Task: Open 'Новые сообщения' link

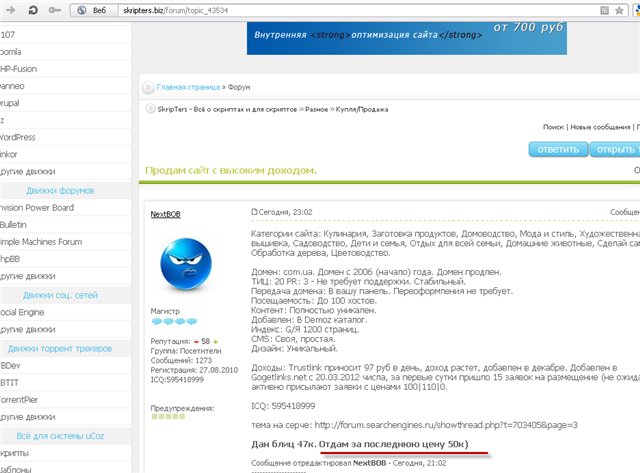Action: (600, 127)
